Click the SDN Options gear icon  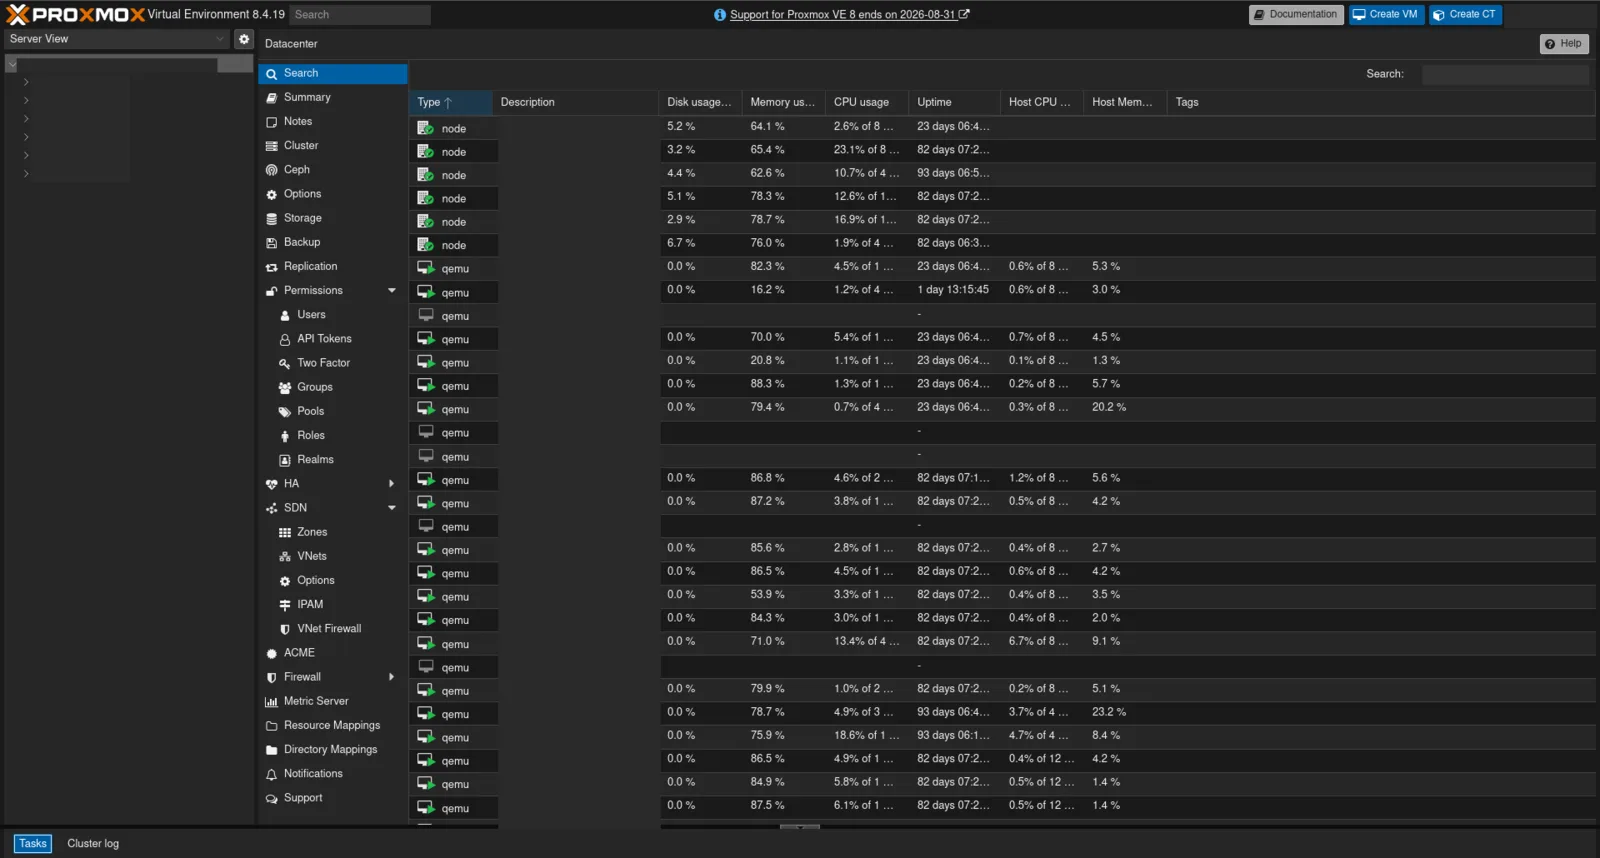pyautogui.click(x=285, y=581)
